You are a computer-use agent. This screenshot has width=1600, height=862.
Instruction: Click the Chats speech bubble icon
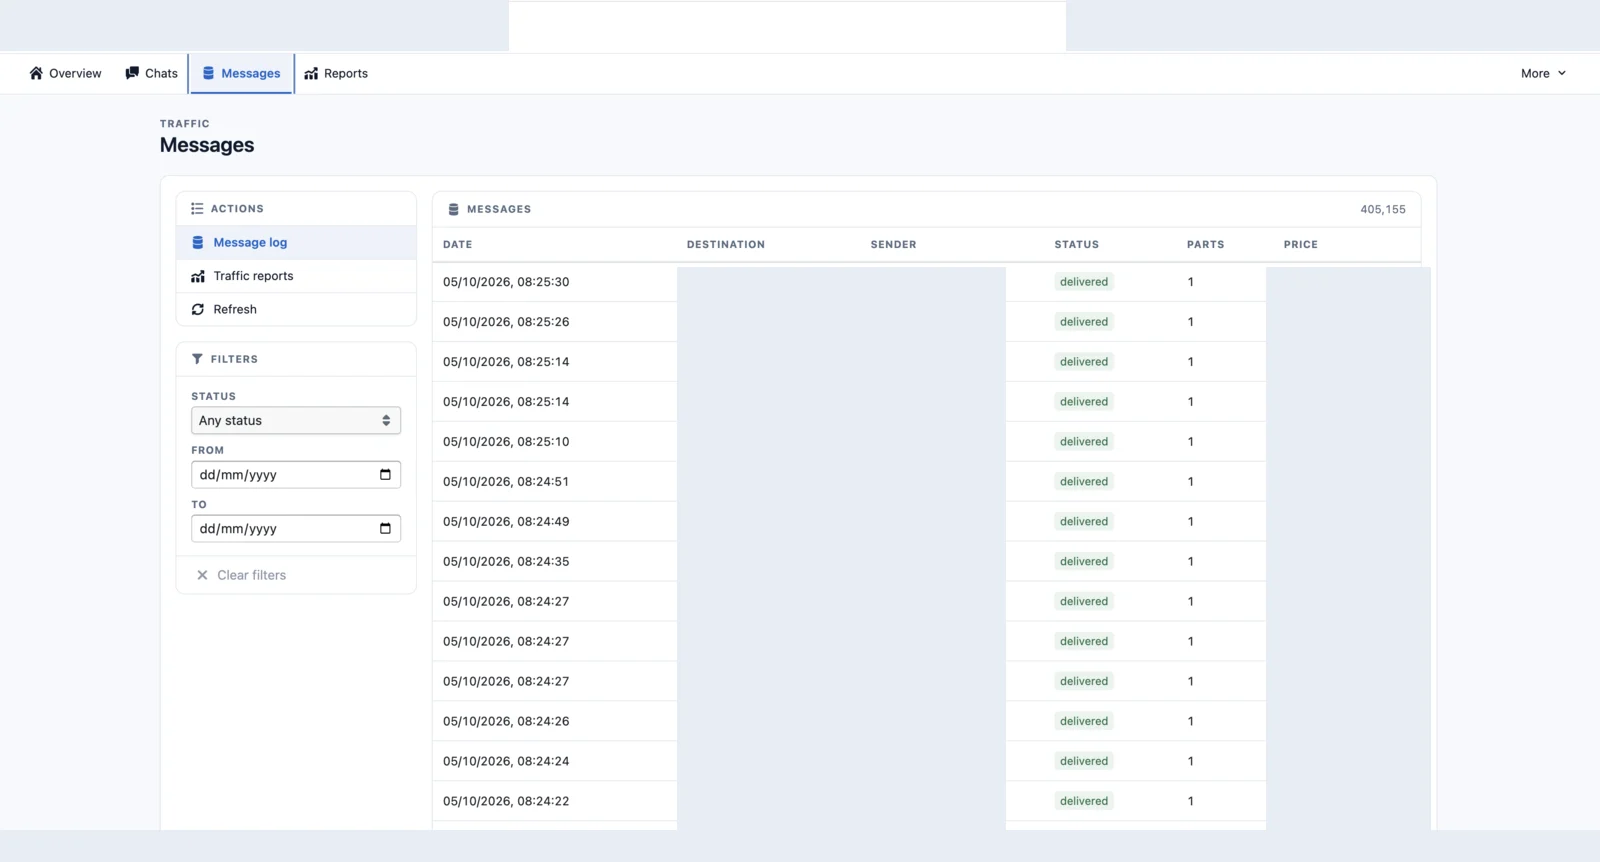pyautogui.click(x=132, y=73)
